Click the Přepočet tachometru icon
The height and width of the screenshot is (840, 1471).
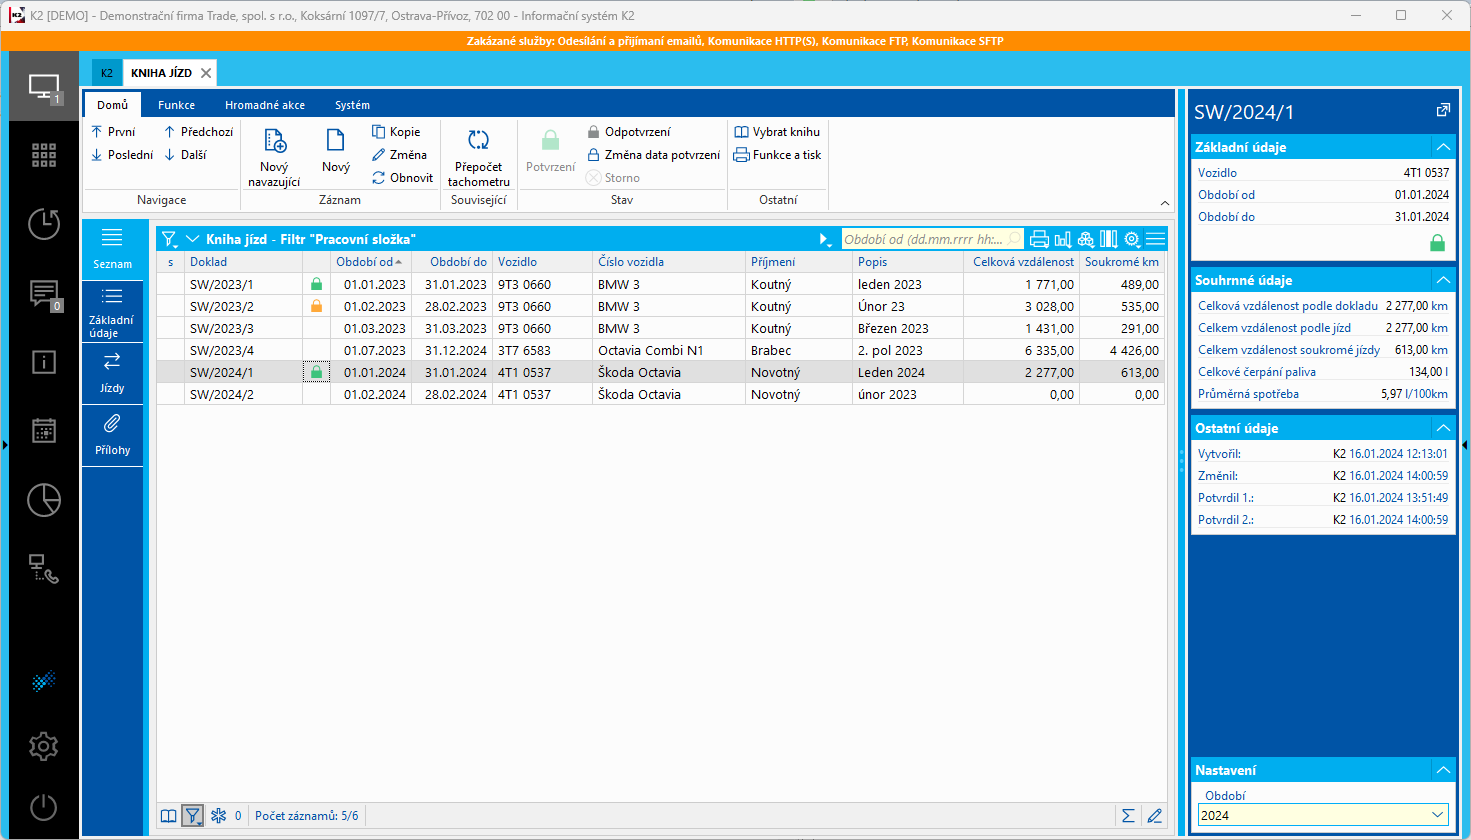click(x=478, y=141)
